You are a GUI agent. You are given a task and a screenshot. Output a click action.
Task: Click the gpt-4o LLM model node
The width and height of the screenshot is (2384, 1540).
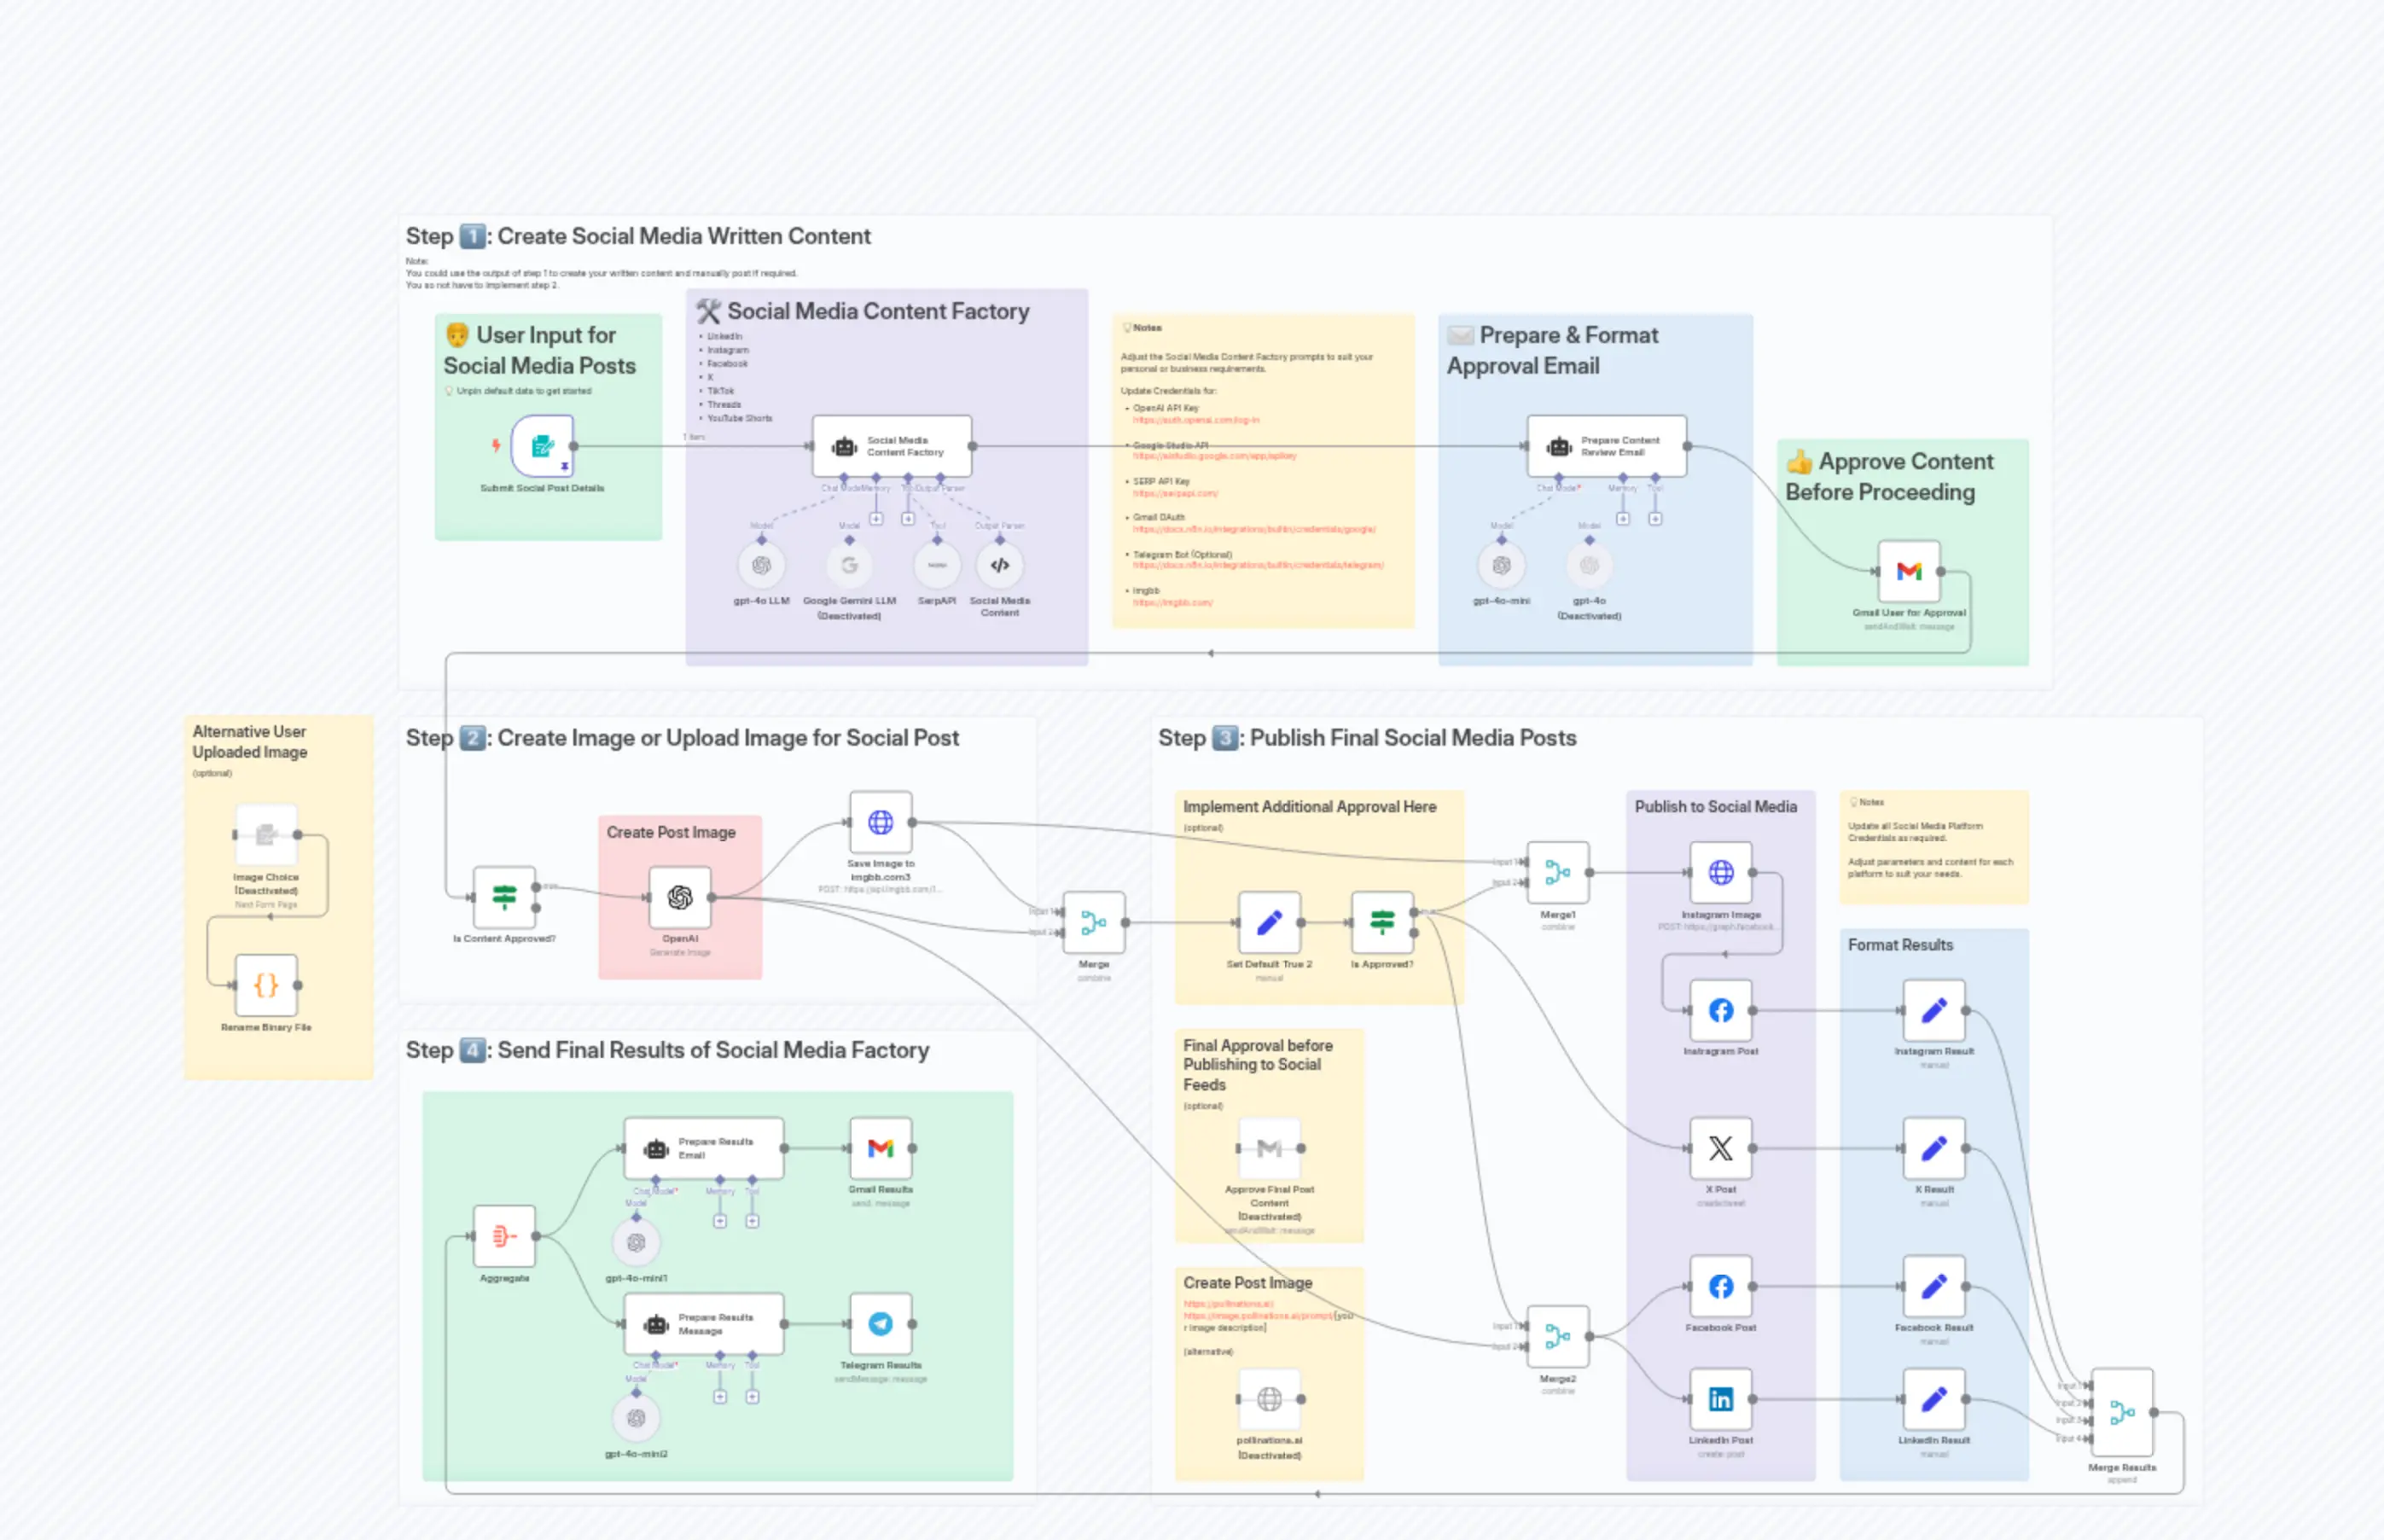(761, 566)
